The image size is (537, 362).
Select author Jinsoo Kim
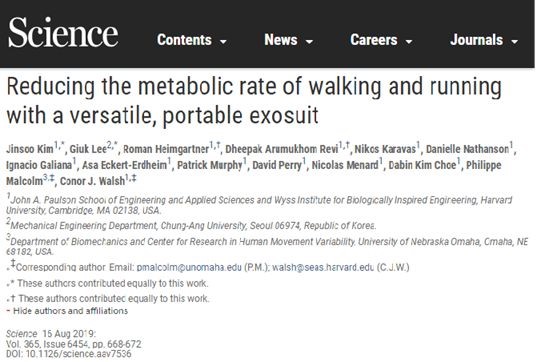pyautogui.click(x=30, y=149)
